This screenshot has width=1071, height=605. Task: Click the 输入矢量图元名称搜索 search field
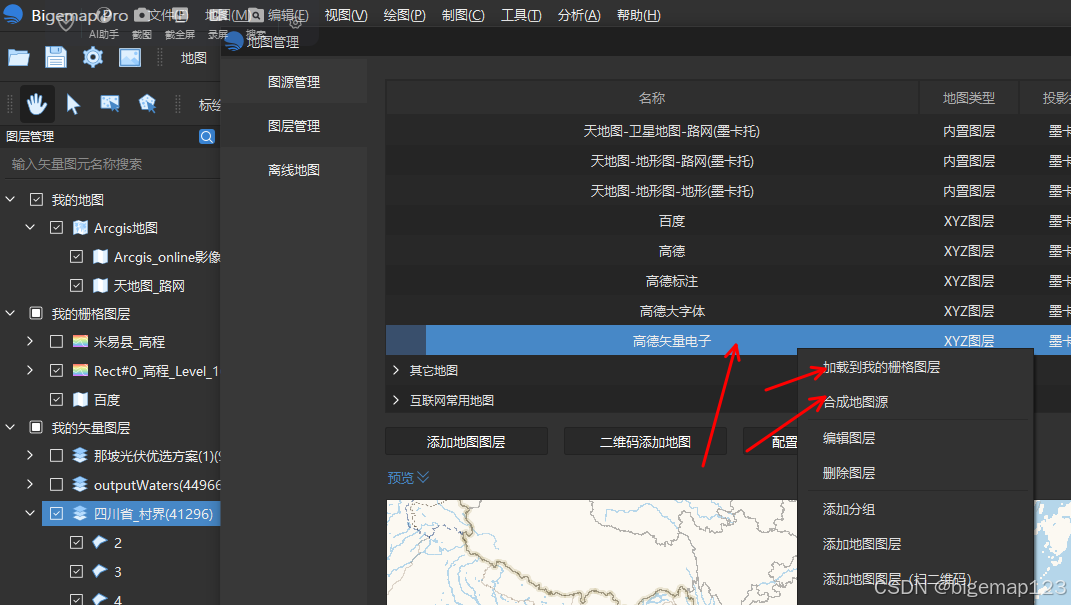click(x=109, y=164)
